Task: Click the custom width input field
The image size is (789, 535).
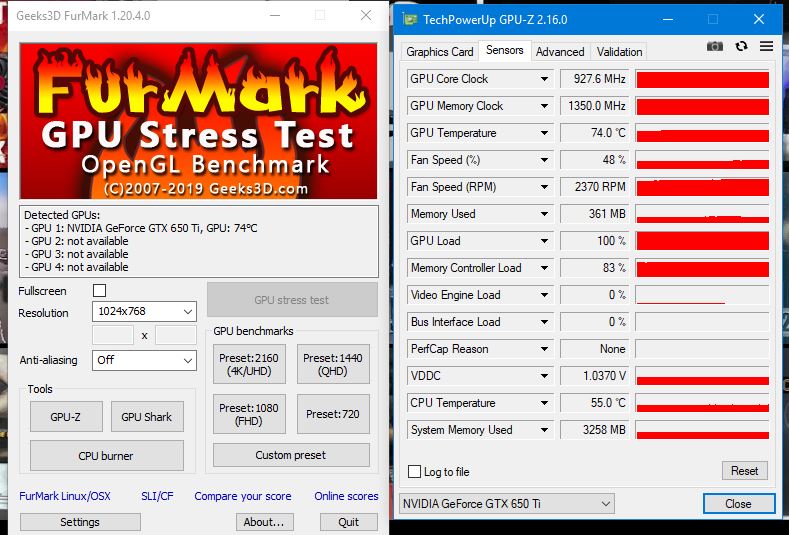Action: [x=113, y=336]
